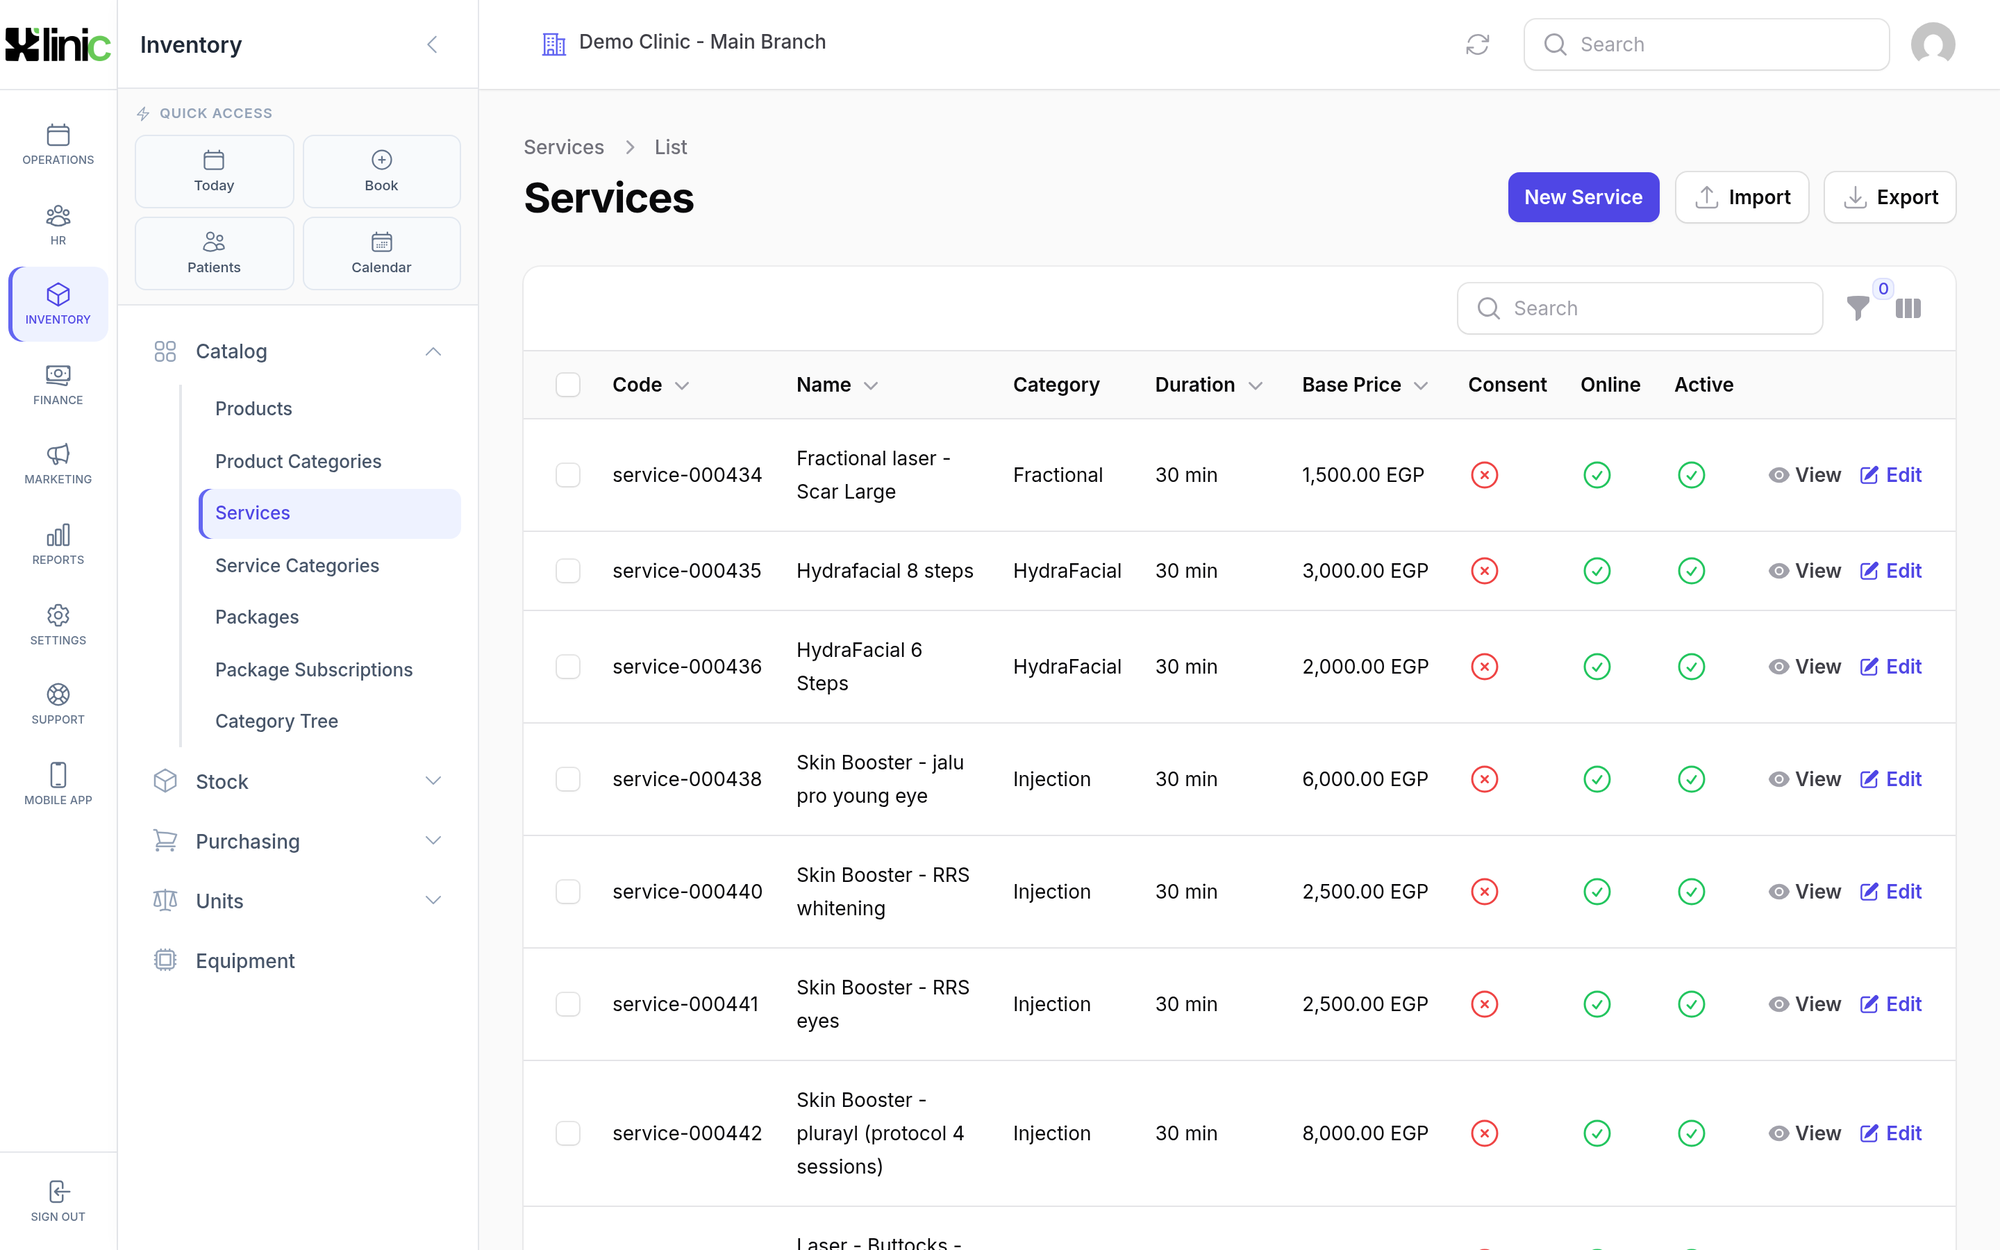Screen dimensions: 2000x1250
Task: Check the service-000438 row checkbox
Action: 568,779
